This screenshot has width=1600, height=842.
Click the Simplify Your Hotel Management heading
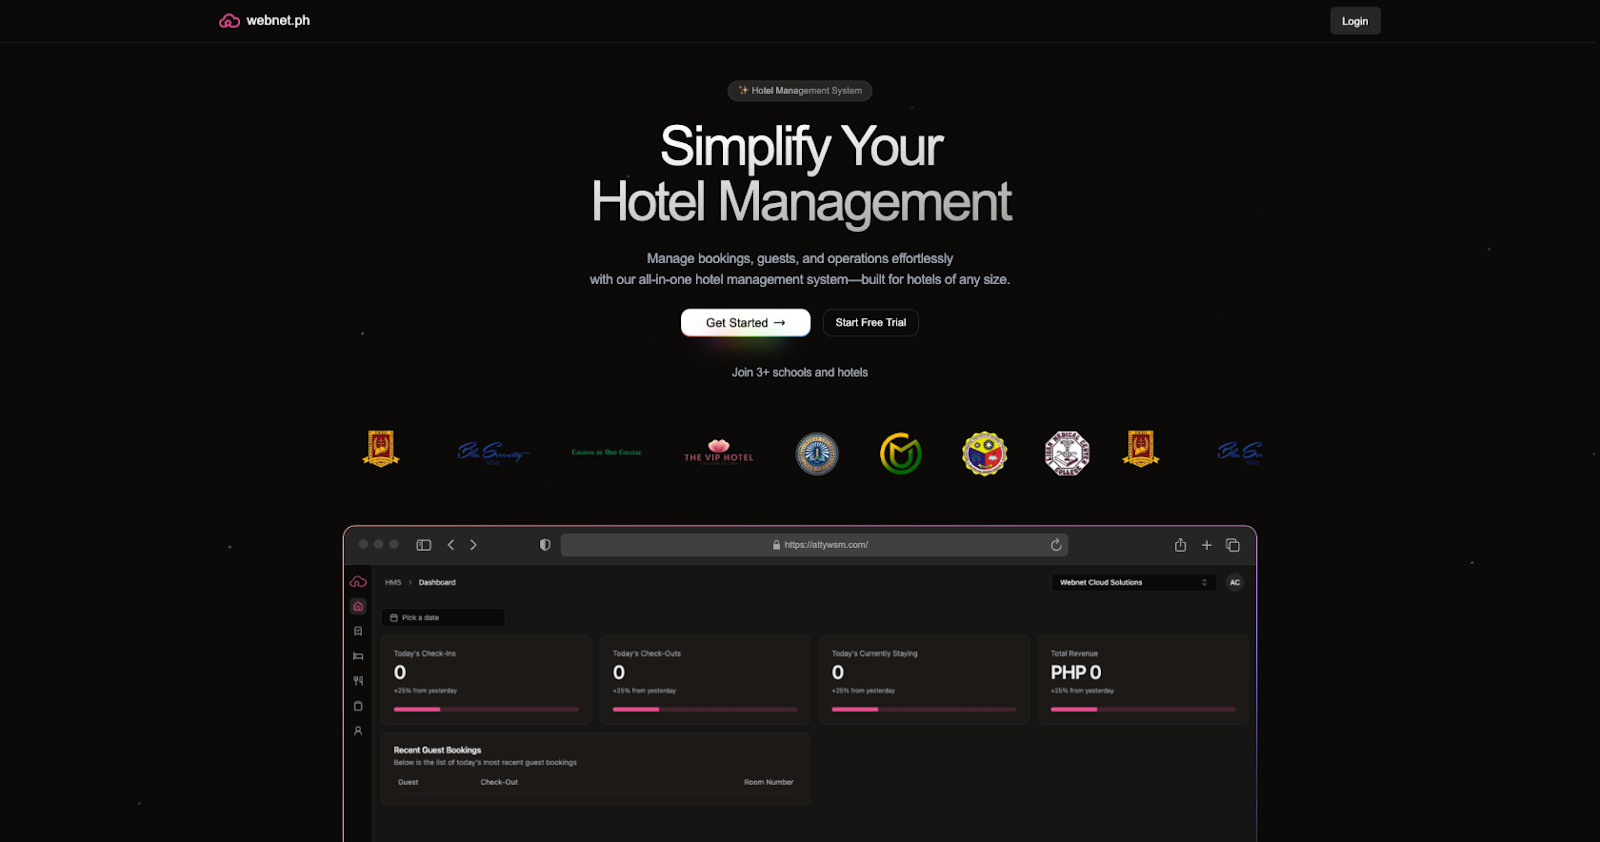coord(801,174)
